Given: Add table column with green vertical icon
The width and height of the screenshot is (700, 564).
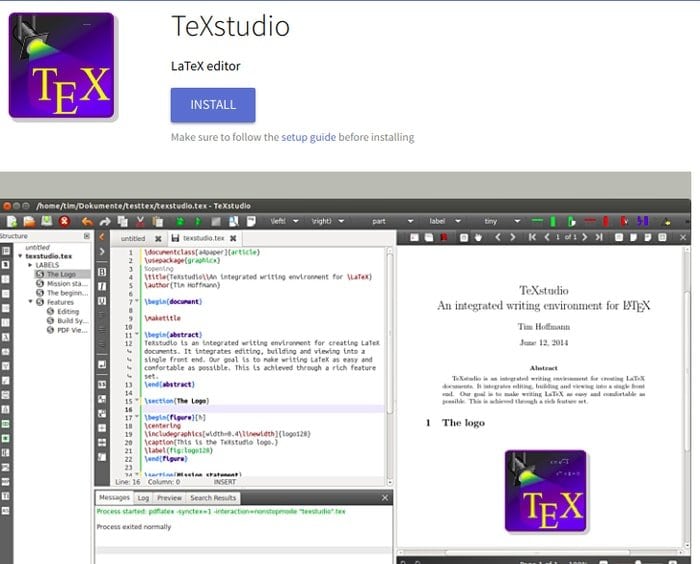Looking at the screenshot, I should pyautogui.click(x=553, y=221).
